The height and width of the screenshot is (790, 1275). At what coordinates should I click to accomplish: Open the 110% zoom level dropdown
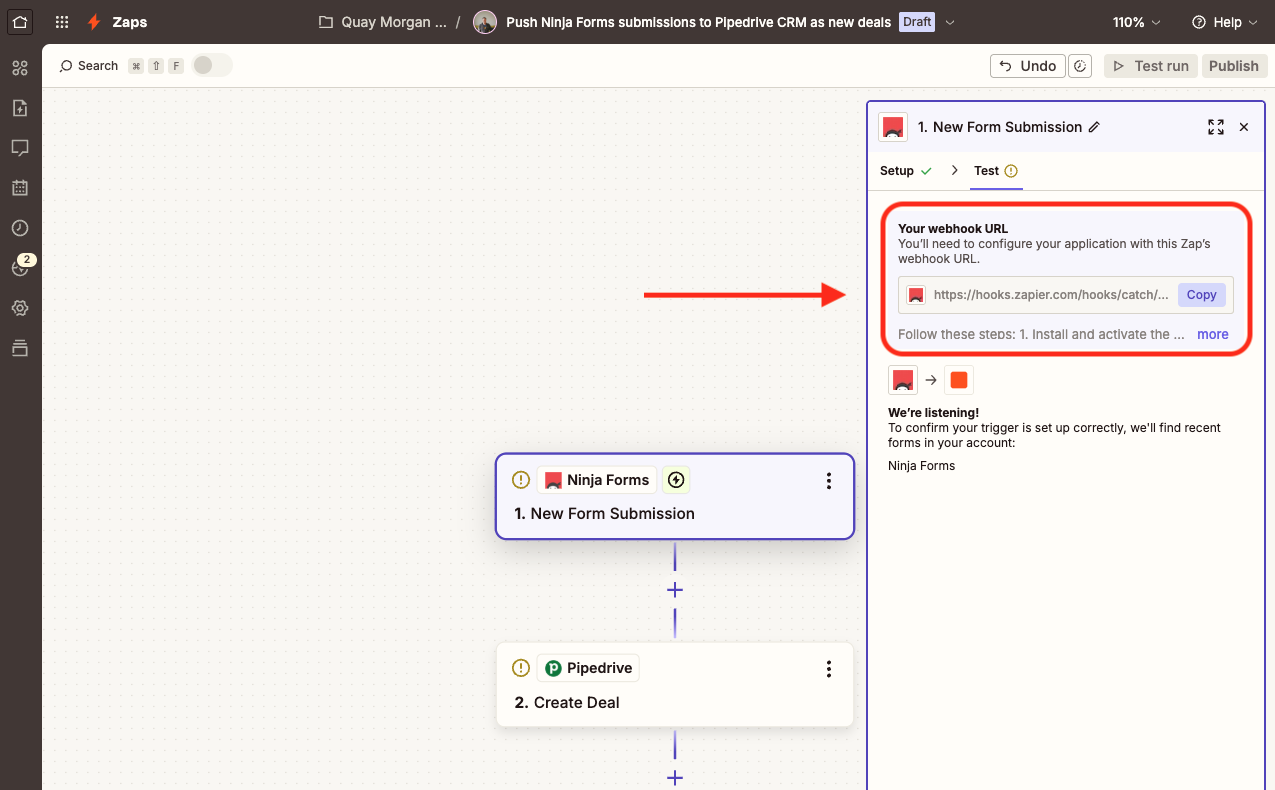pos(1137,22)
